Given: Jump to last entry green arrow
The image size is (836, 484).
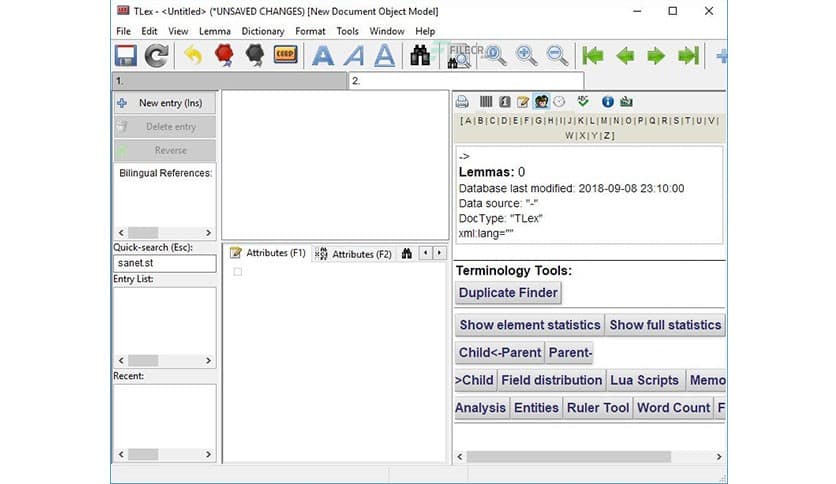Looking at the screenshot, I should pos(688,55).
